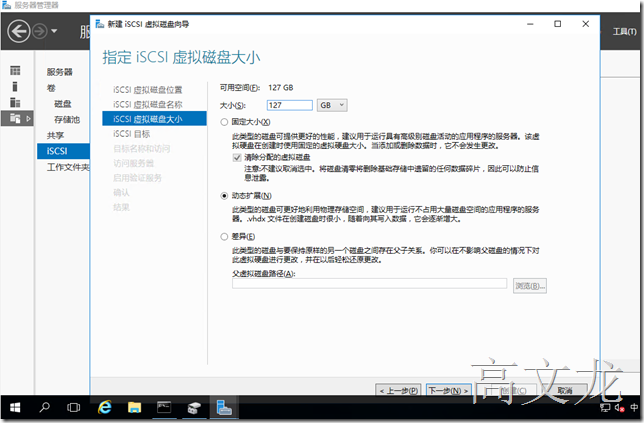Select the 动态扩展 radio button
This screenshot has width=644, height=423.
click(224, 196)
